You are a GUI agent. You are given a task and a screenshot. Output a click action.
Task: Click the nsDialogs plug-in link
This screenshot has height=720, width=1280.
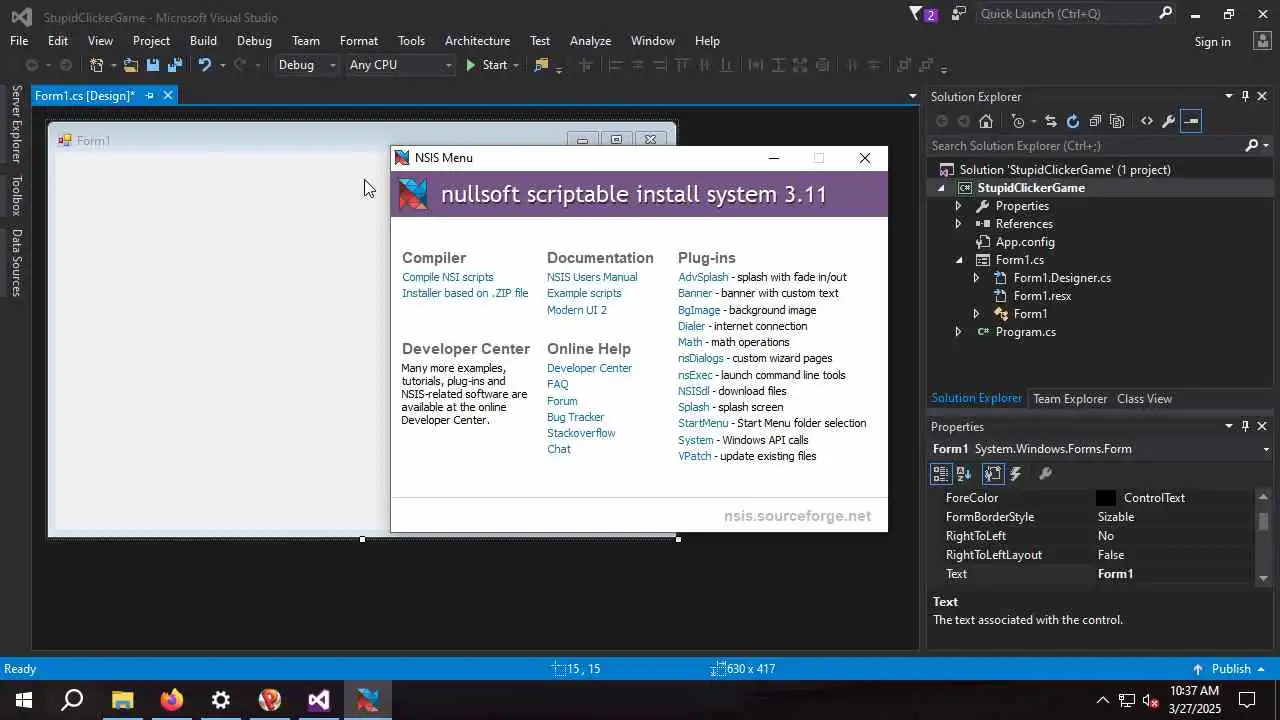[700, 358]
